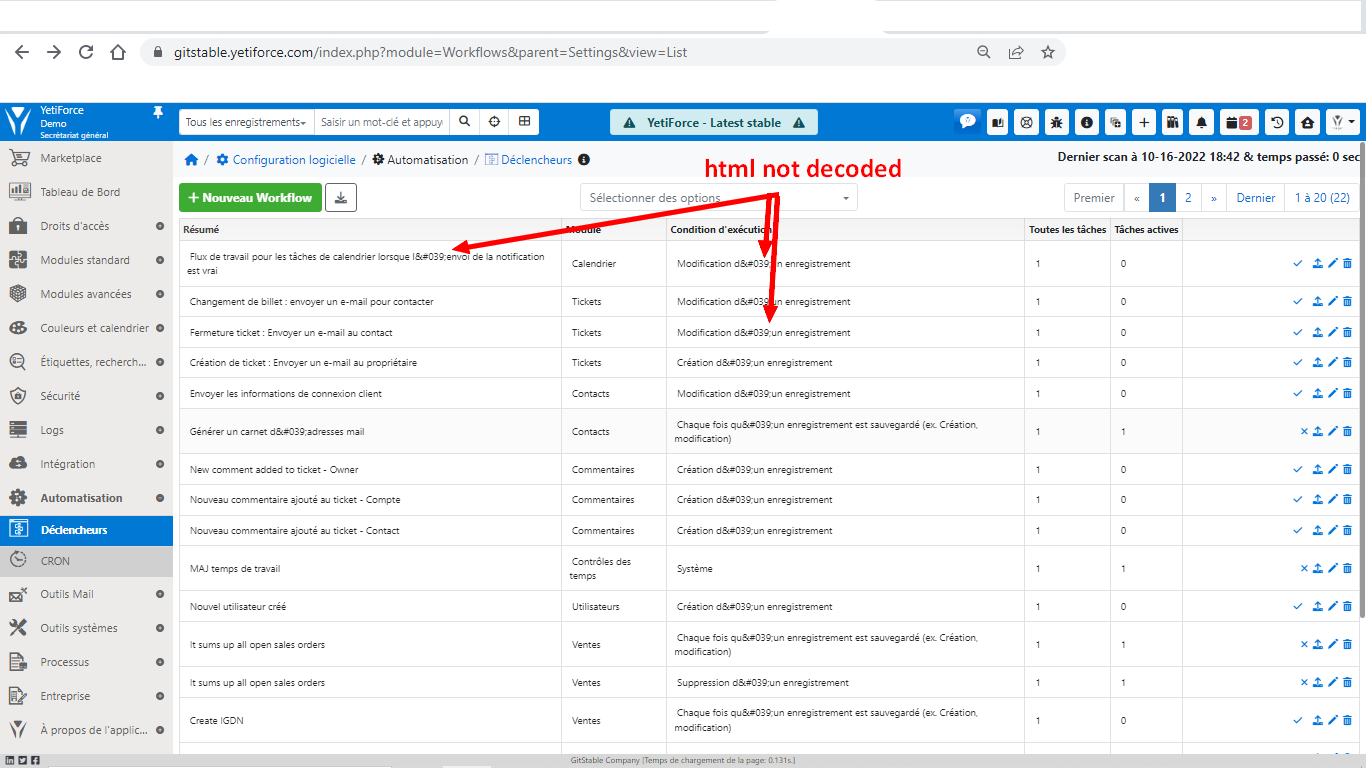Open the 'Sélectionner des options' dropdown

pos(717,197)
